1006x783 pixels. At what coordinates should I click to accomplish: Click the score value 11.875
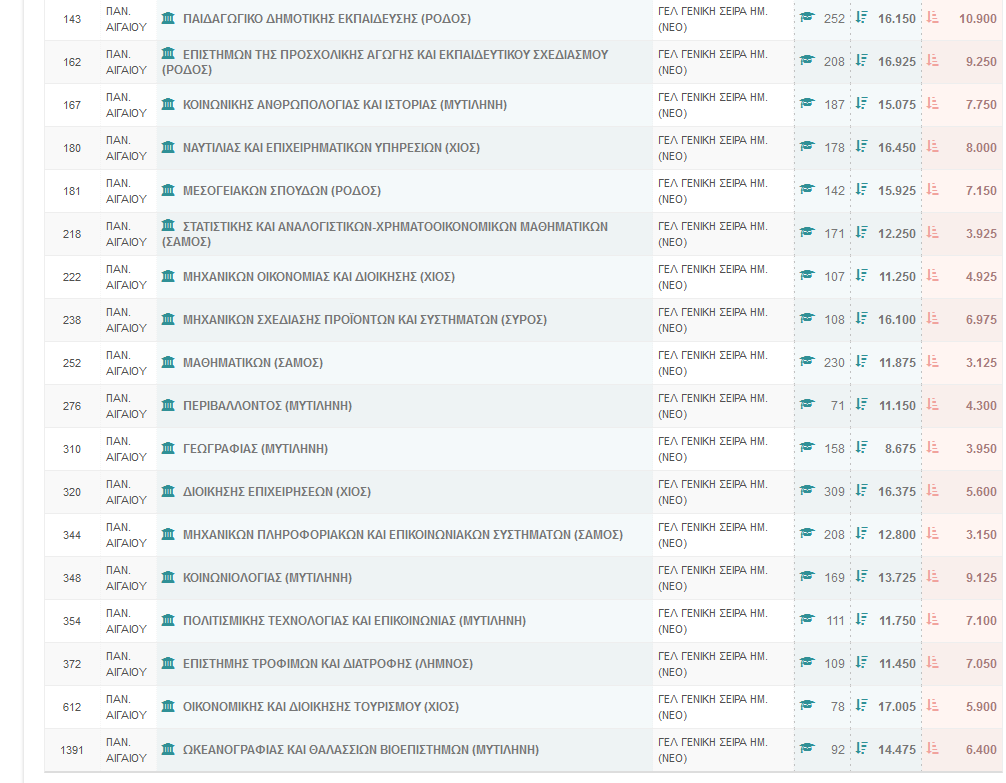coord(898,363)
